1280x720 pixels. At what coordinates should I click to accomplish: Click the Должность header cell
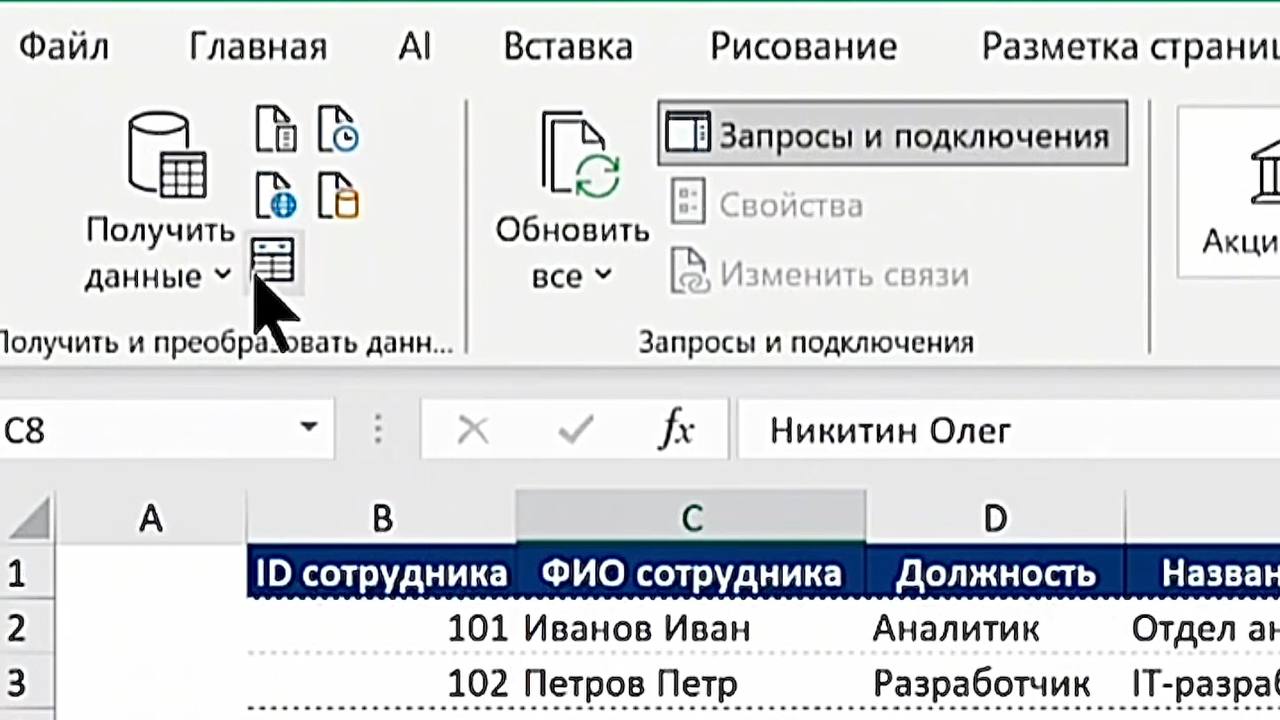click(x=995, y=573)
